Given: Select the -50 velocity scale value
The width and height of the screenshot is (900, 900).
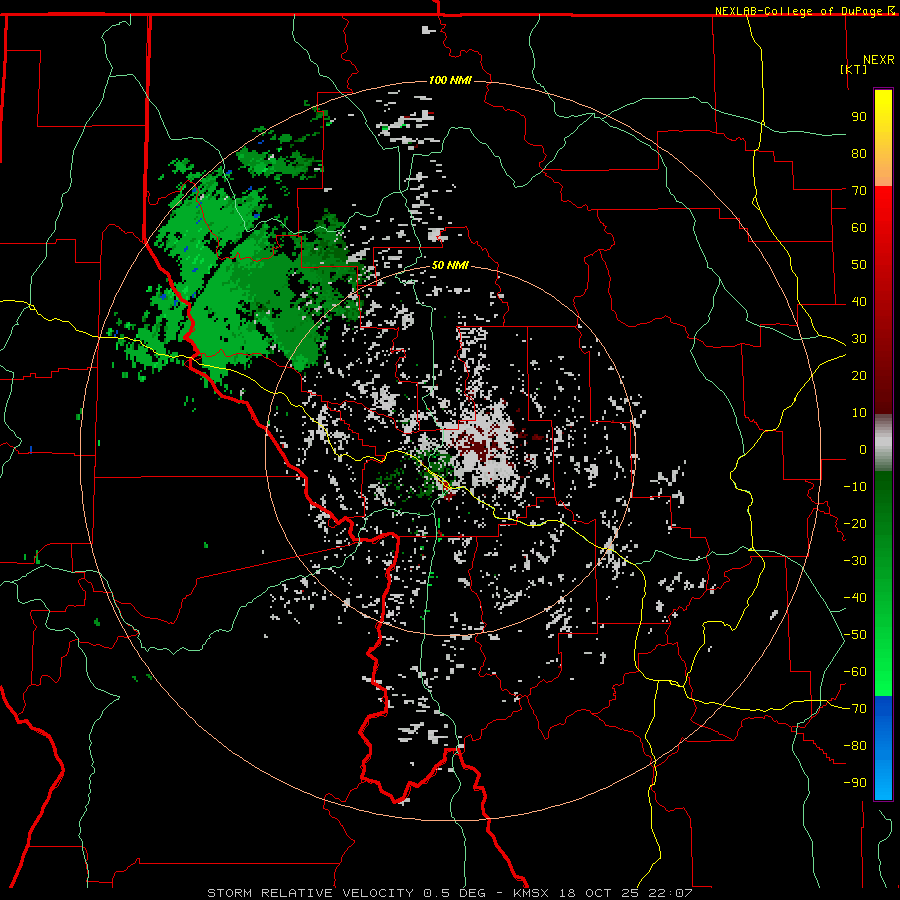Looking at the screenshot, I should [855, 635].
